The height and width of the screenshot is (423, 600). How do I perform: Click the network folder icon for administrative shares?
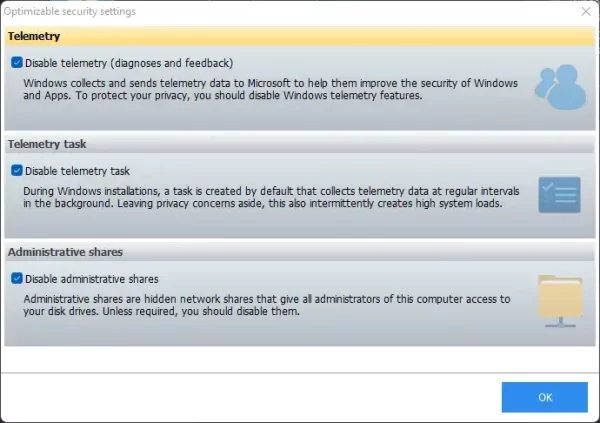point(560,301)
